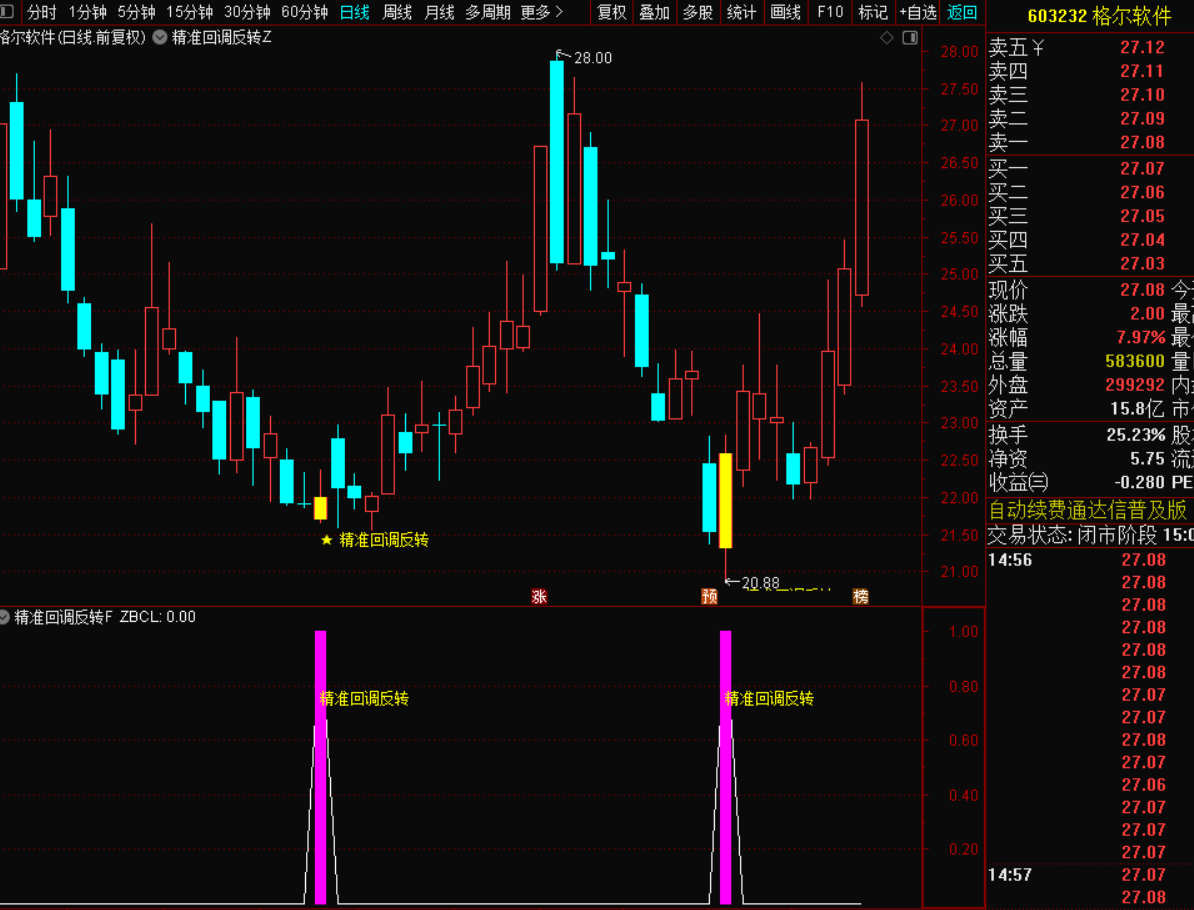Switch to the 周线 weekly chart tab

[x=397, y=12]
